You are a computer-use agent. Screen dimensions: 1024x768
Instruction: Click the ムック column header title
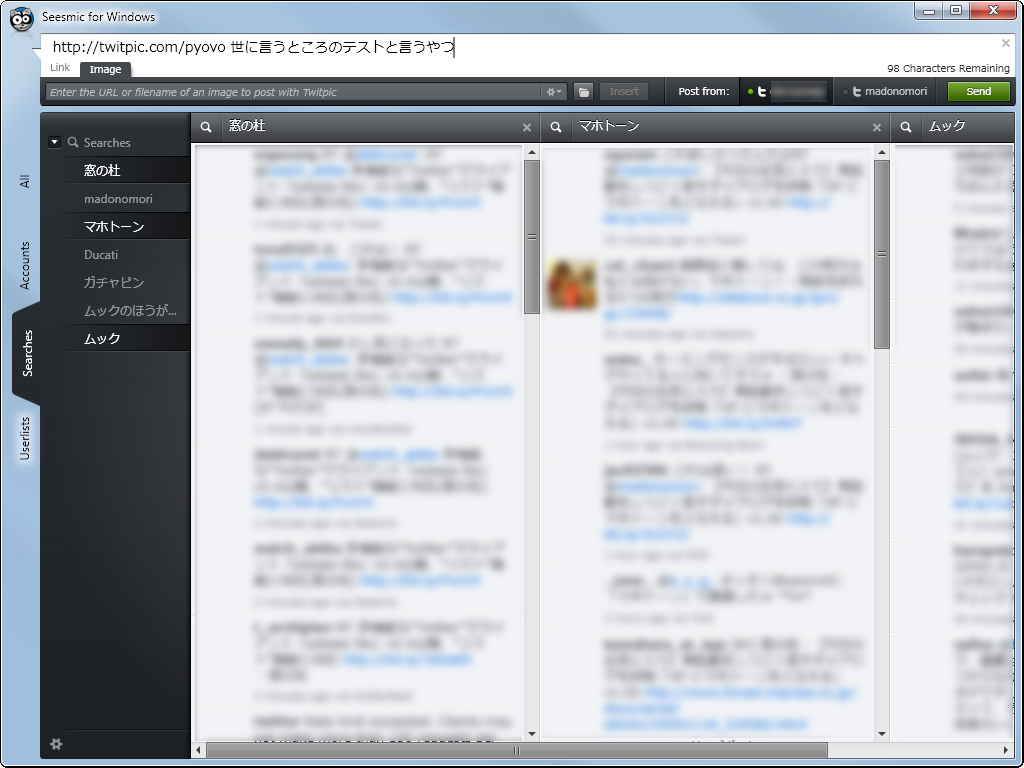[x=947, y=126]
